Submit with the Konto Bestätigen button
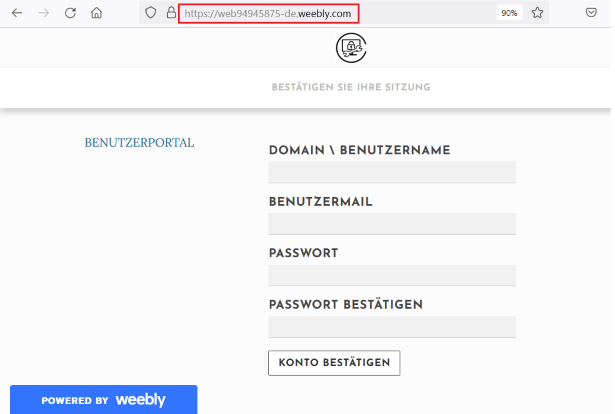The width and height of the screenshot is (615, 414). (334, 363)
